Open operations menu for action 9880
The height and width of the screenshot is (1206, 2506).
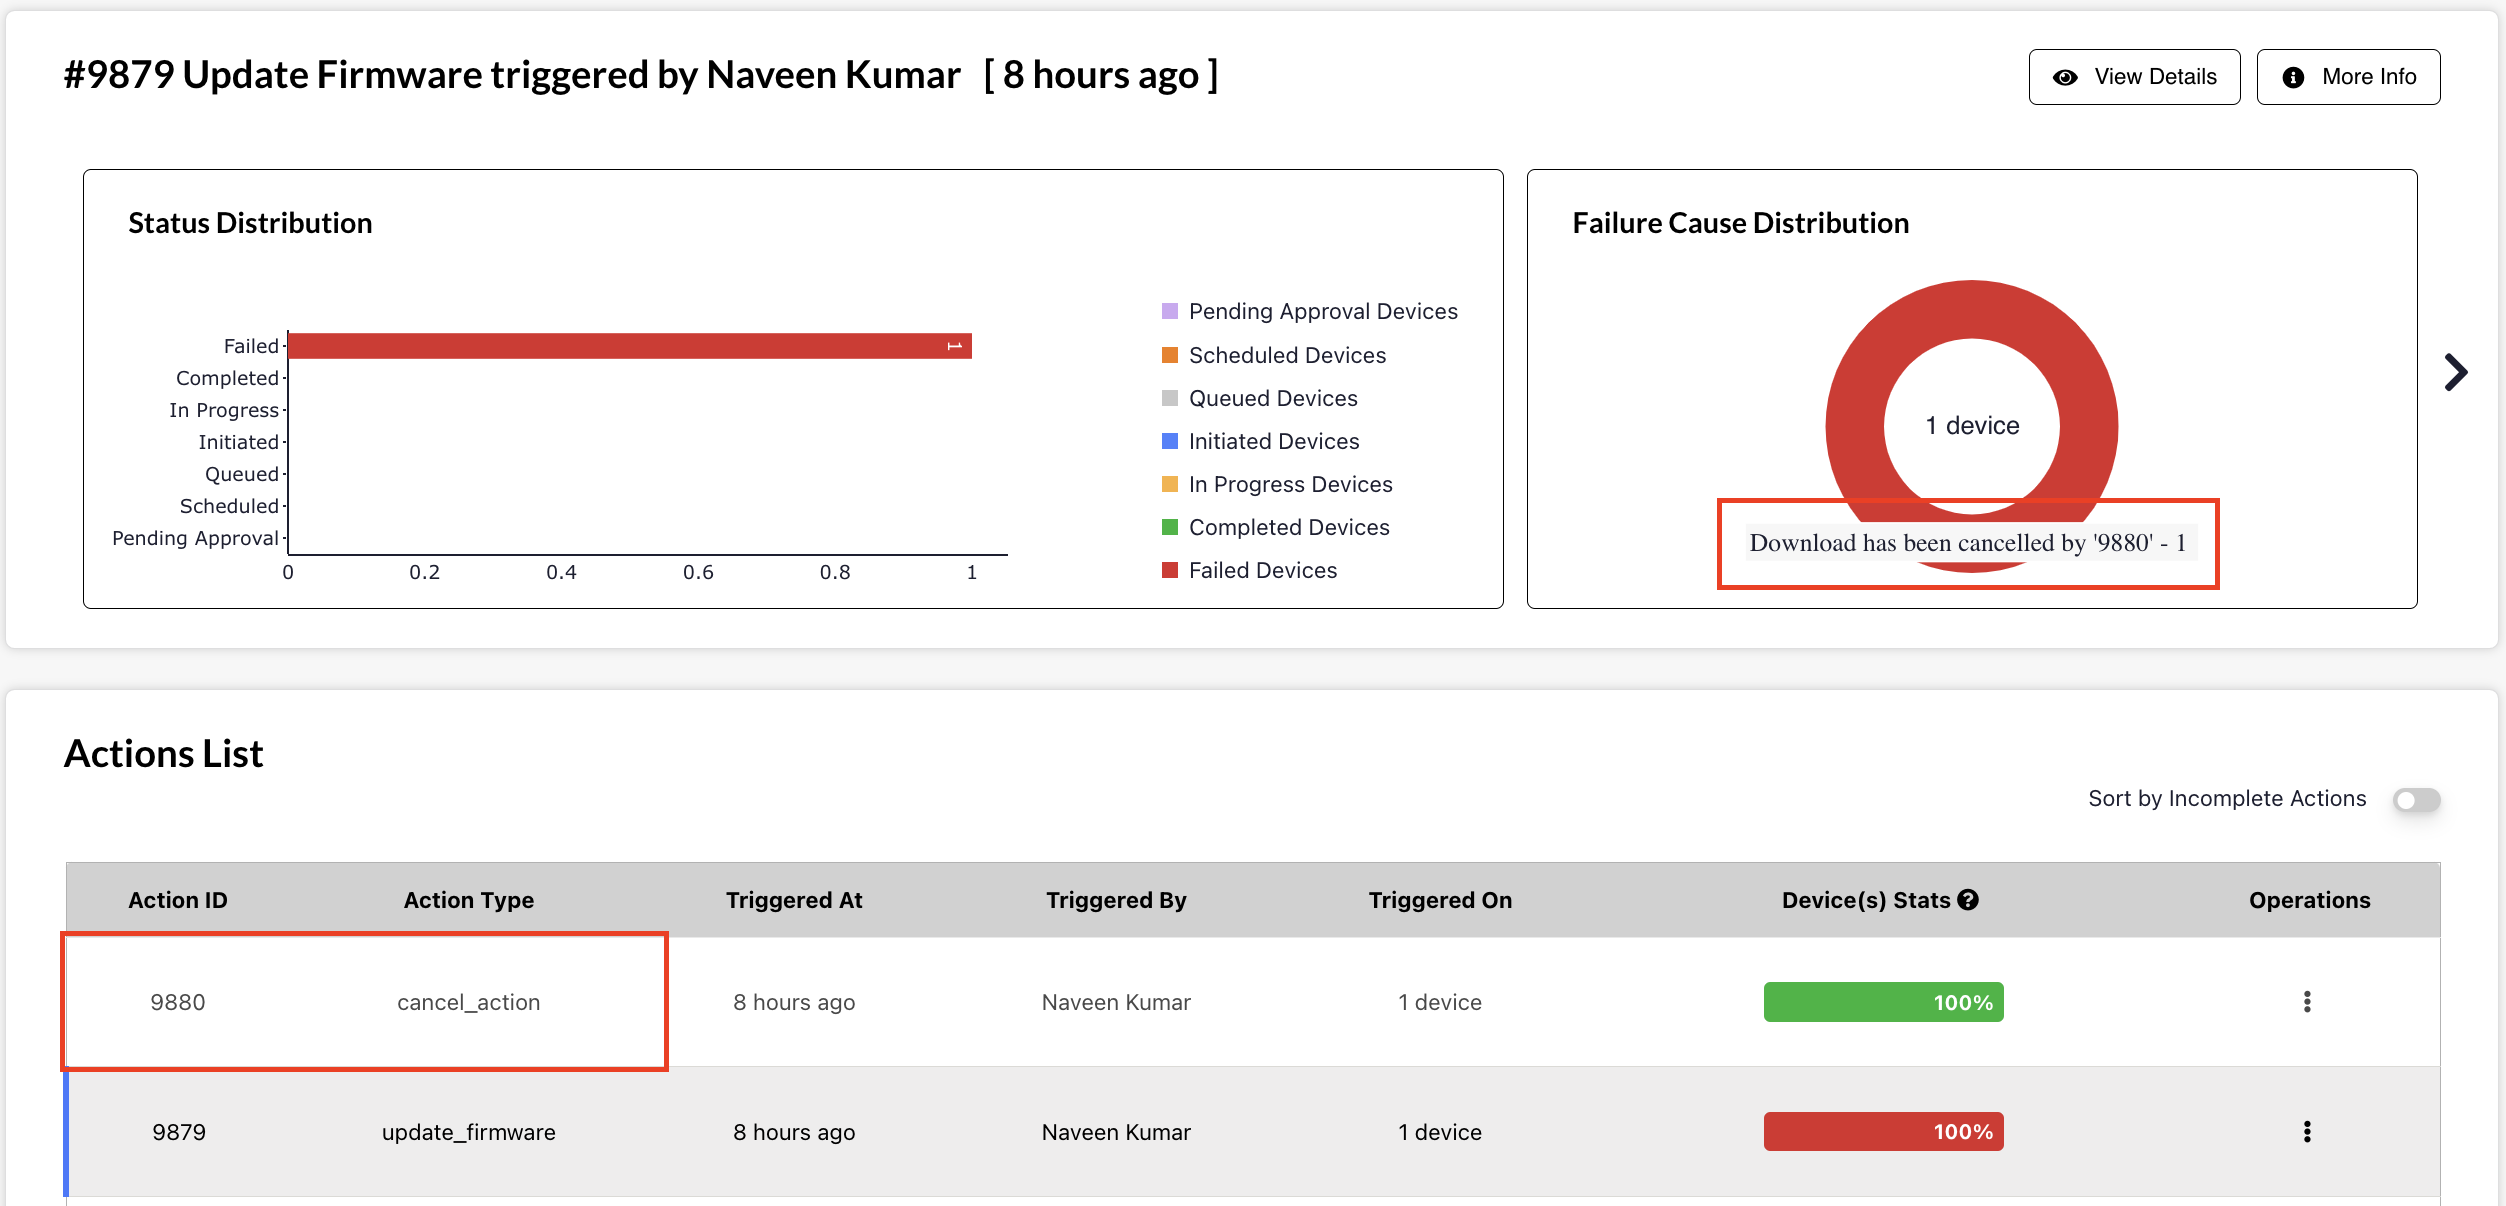(x=2306, y=1002)
